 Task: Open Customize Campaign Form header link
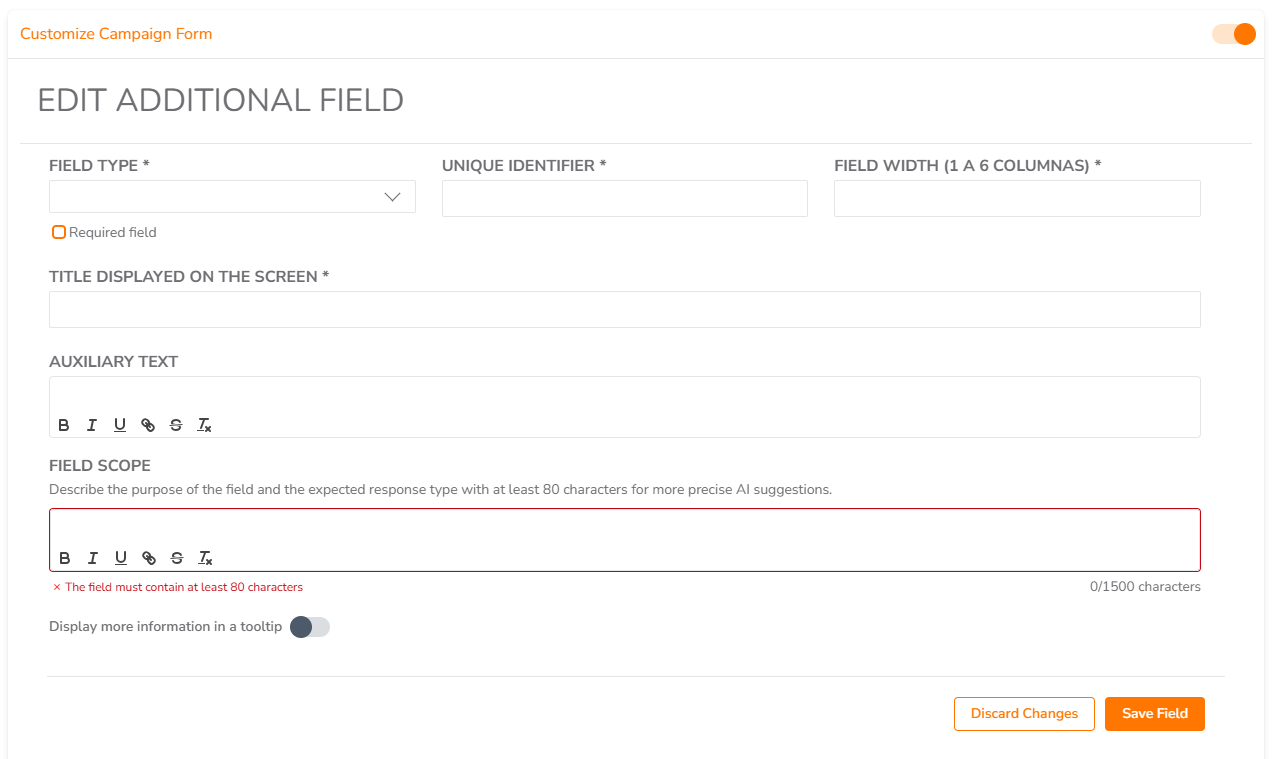pyautogui.click(x=116, y=34)
